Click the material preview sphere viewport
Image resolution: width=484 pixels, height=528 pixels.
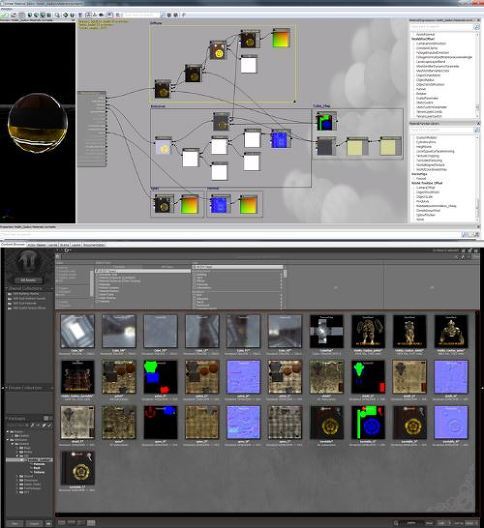pos(37,123)
